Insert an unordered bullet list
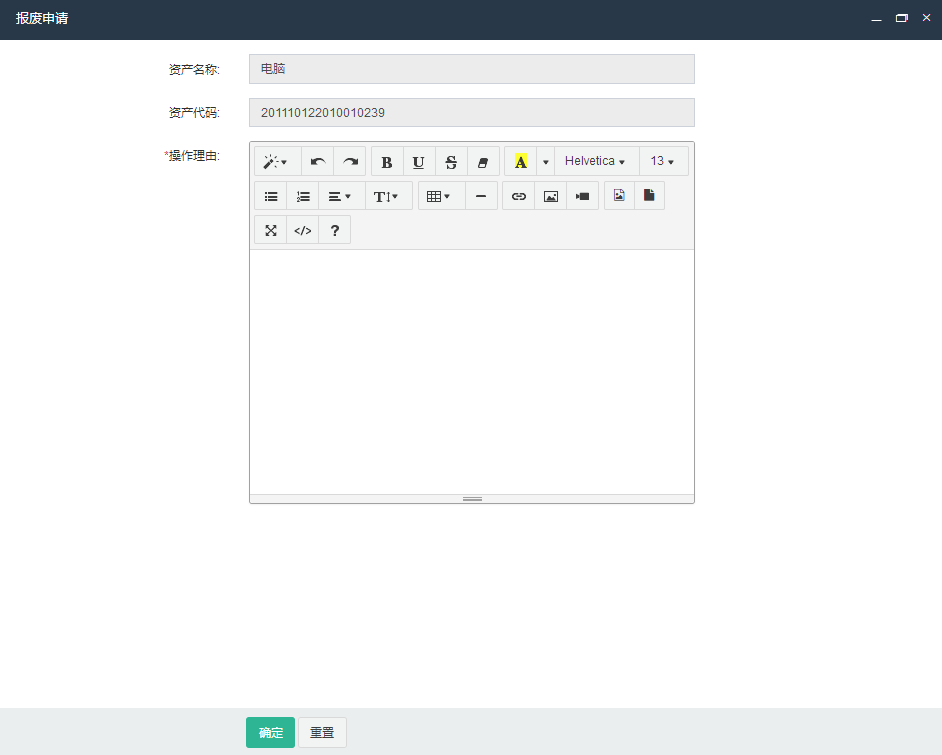 tap(270, 196)
